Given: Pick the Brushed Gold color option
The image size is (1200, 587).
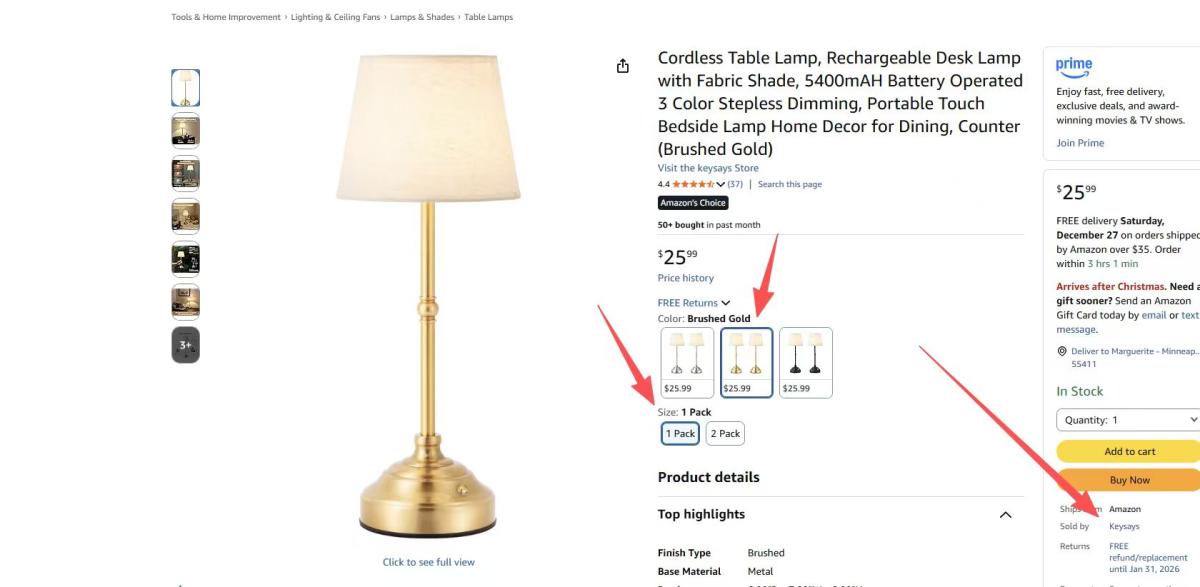Looking at the screenshot, I should coord(746,362).
